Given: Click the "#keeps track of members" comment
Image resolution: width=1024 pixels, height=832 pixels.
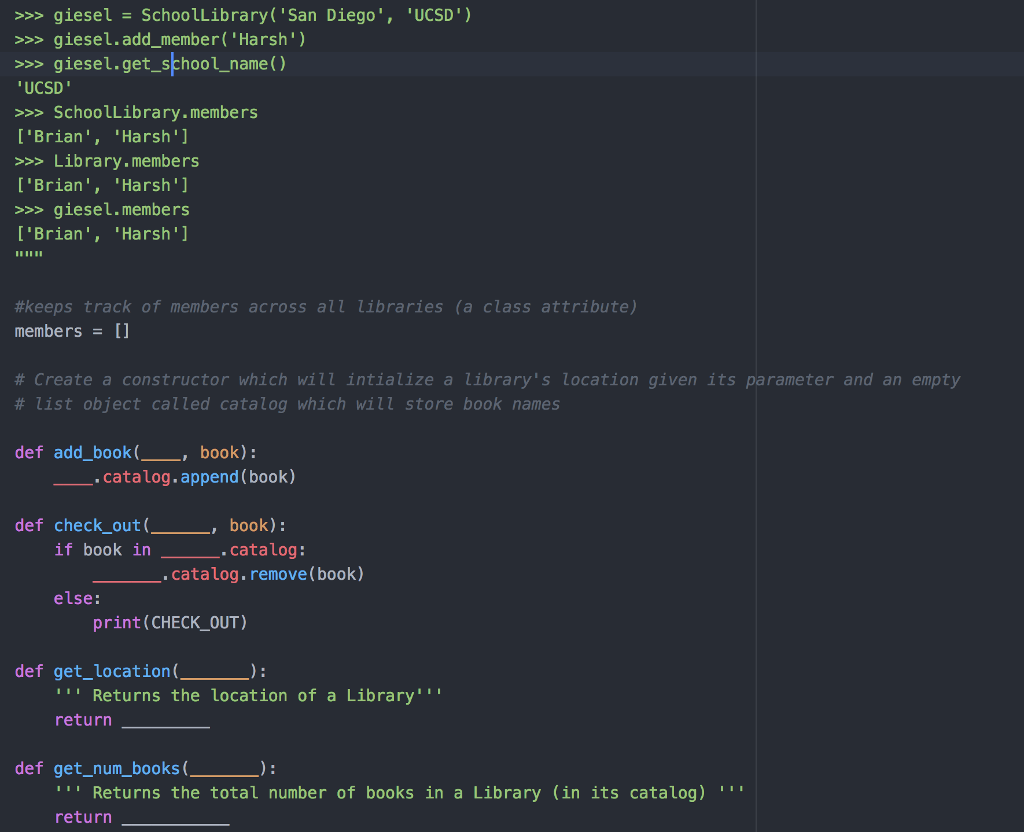Looking at the screenshot, I should tap(326, 307).
